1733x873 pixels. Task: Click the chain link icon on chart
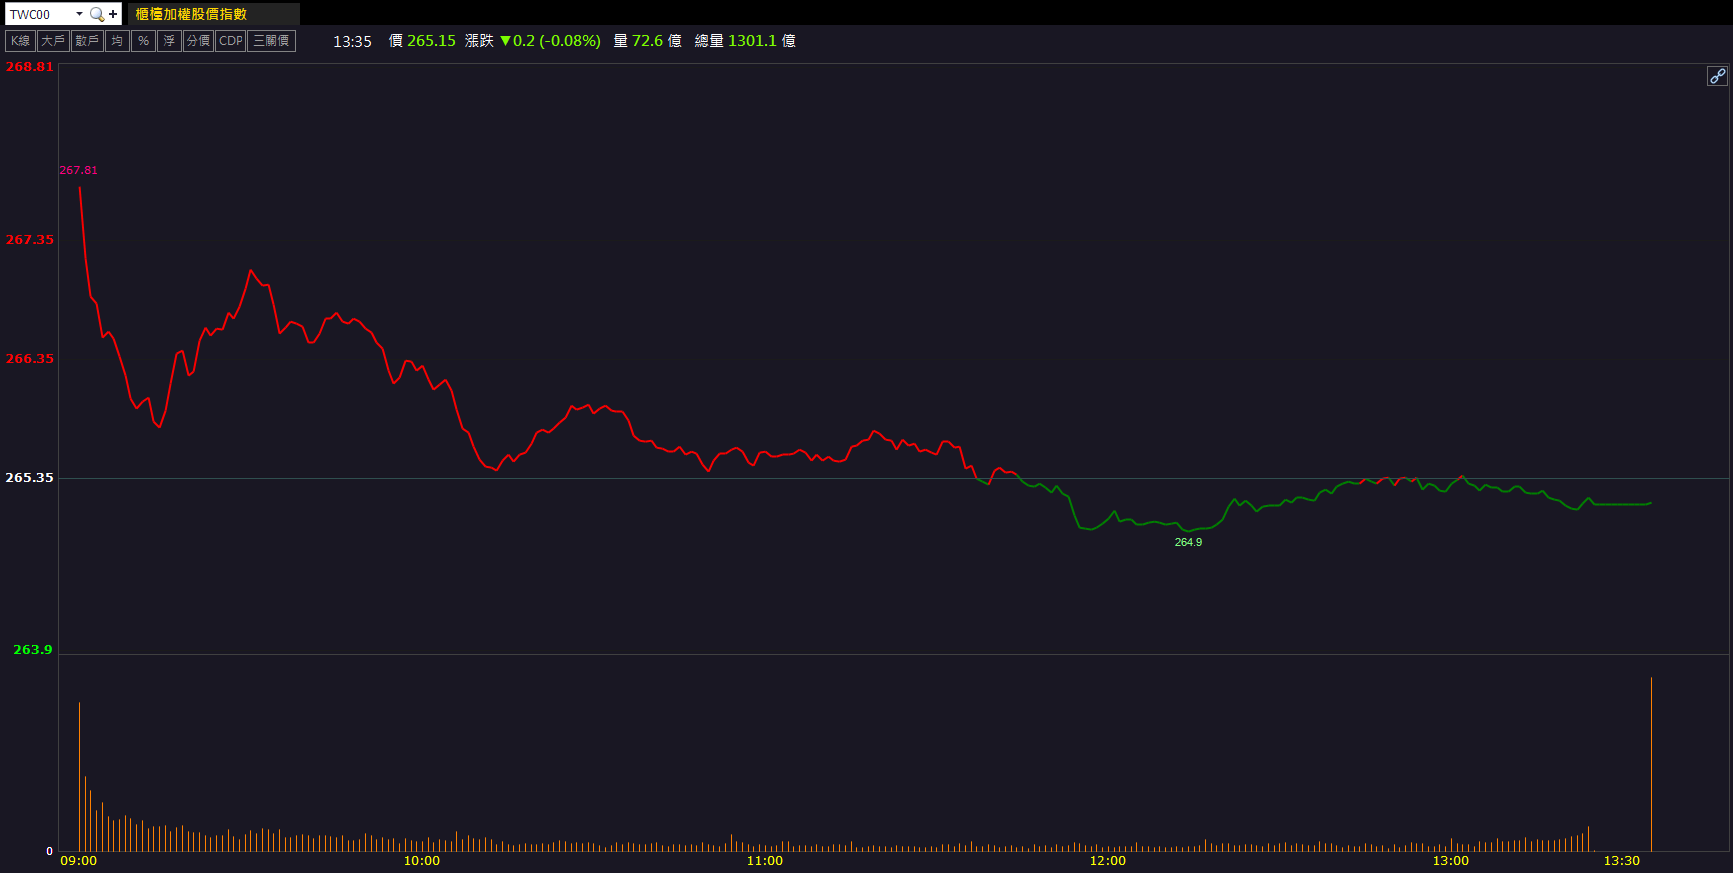pos(1716,76)
